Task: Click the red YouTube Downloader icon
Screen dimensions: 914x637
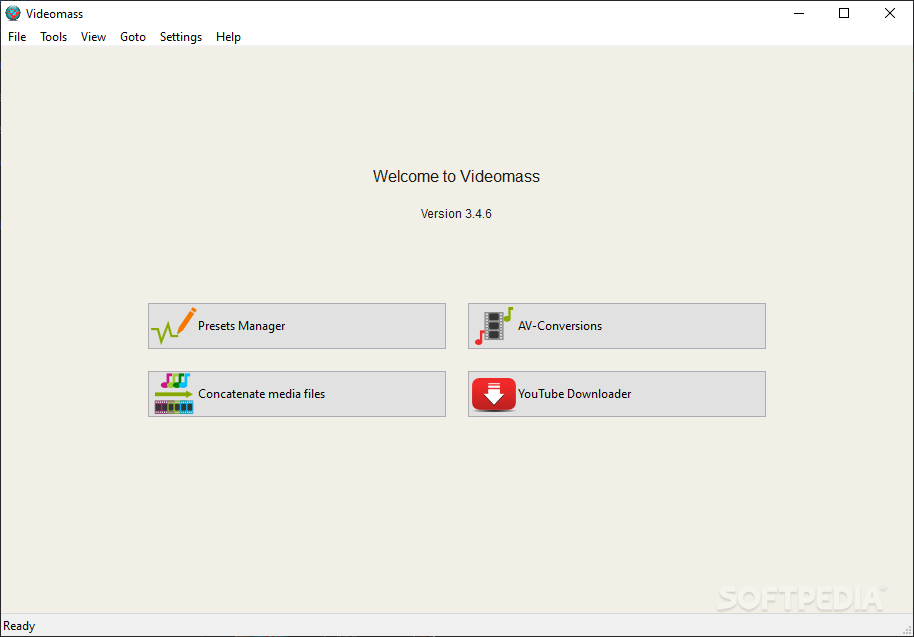Action: tap(494, 394)
